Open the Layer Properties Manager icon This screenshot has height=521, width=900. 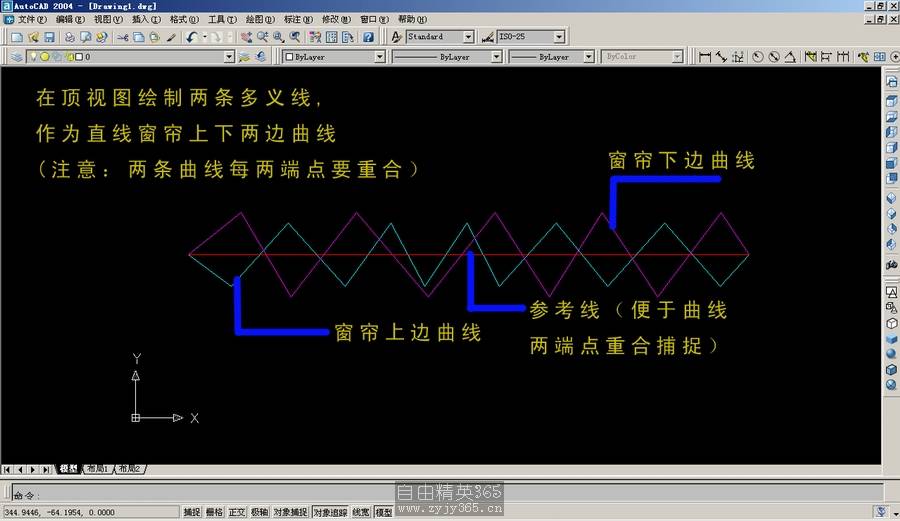[17, 57]
